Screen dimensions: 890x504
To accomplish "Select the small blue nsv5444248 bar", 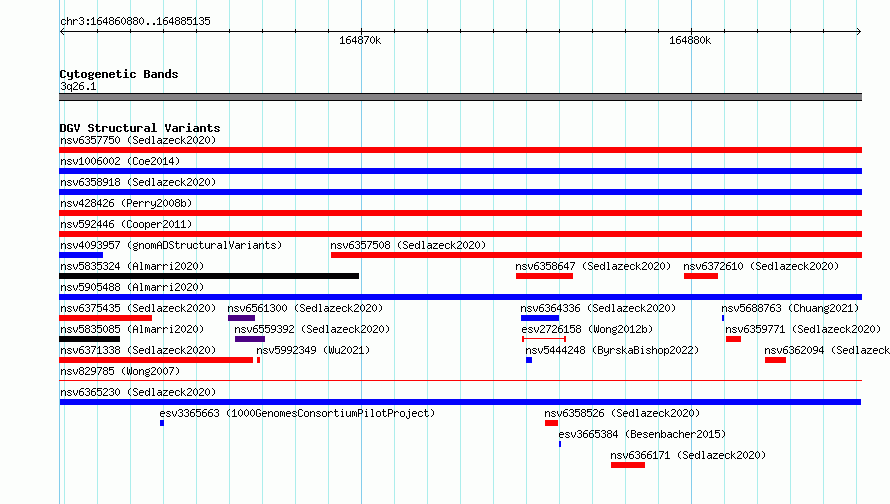I will [529, 360].
